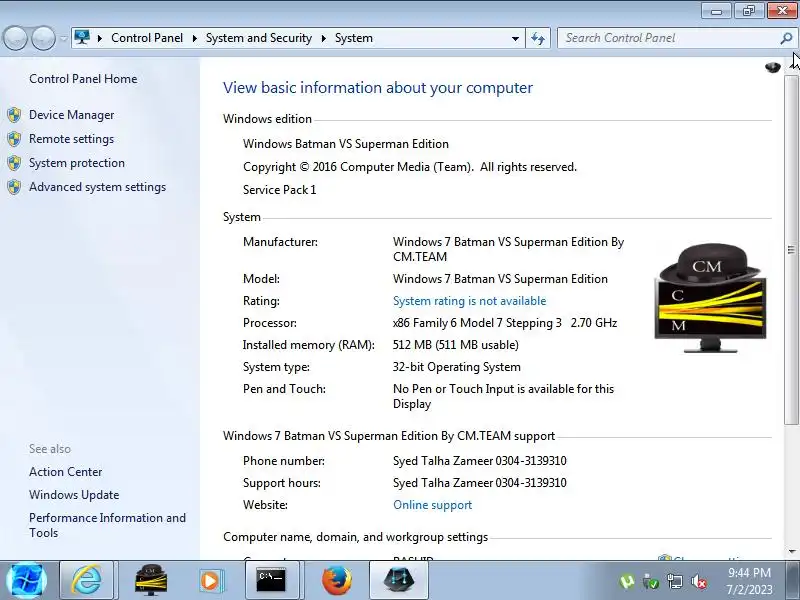Click the Phone number value text
The height and width of the screenshot is (600, 800).
point(480,461)
